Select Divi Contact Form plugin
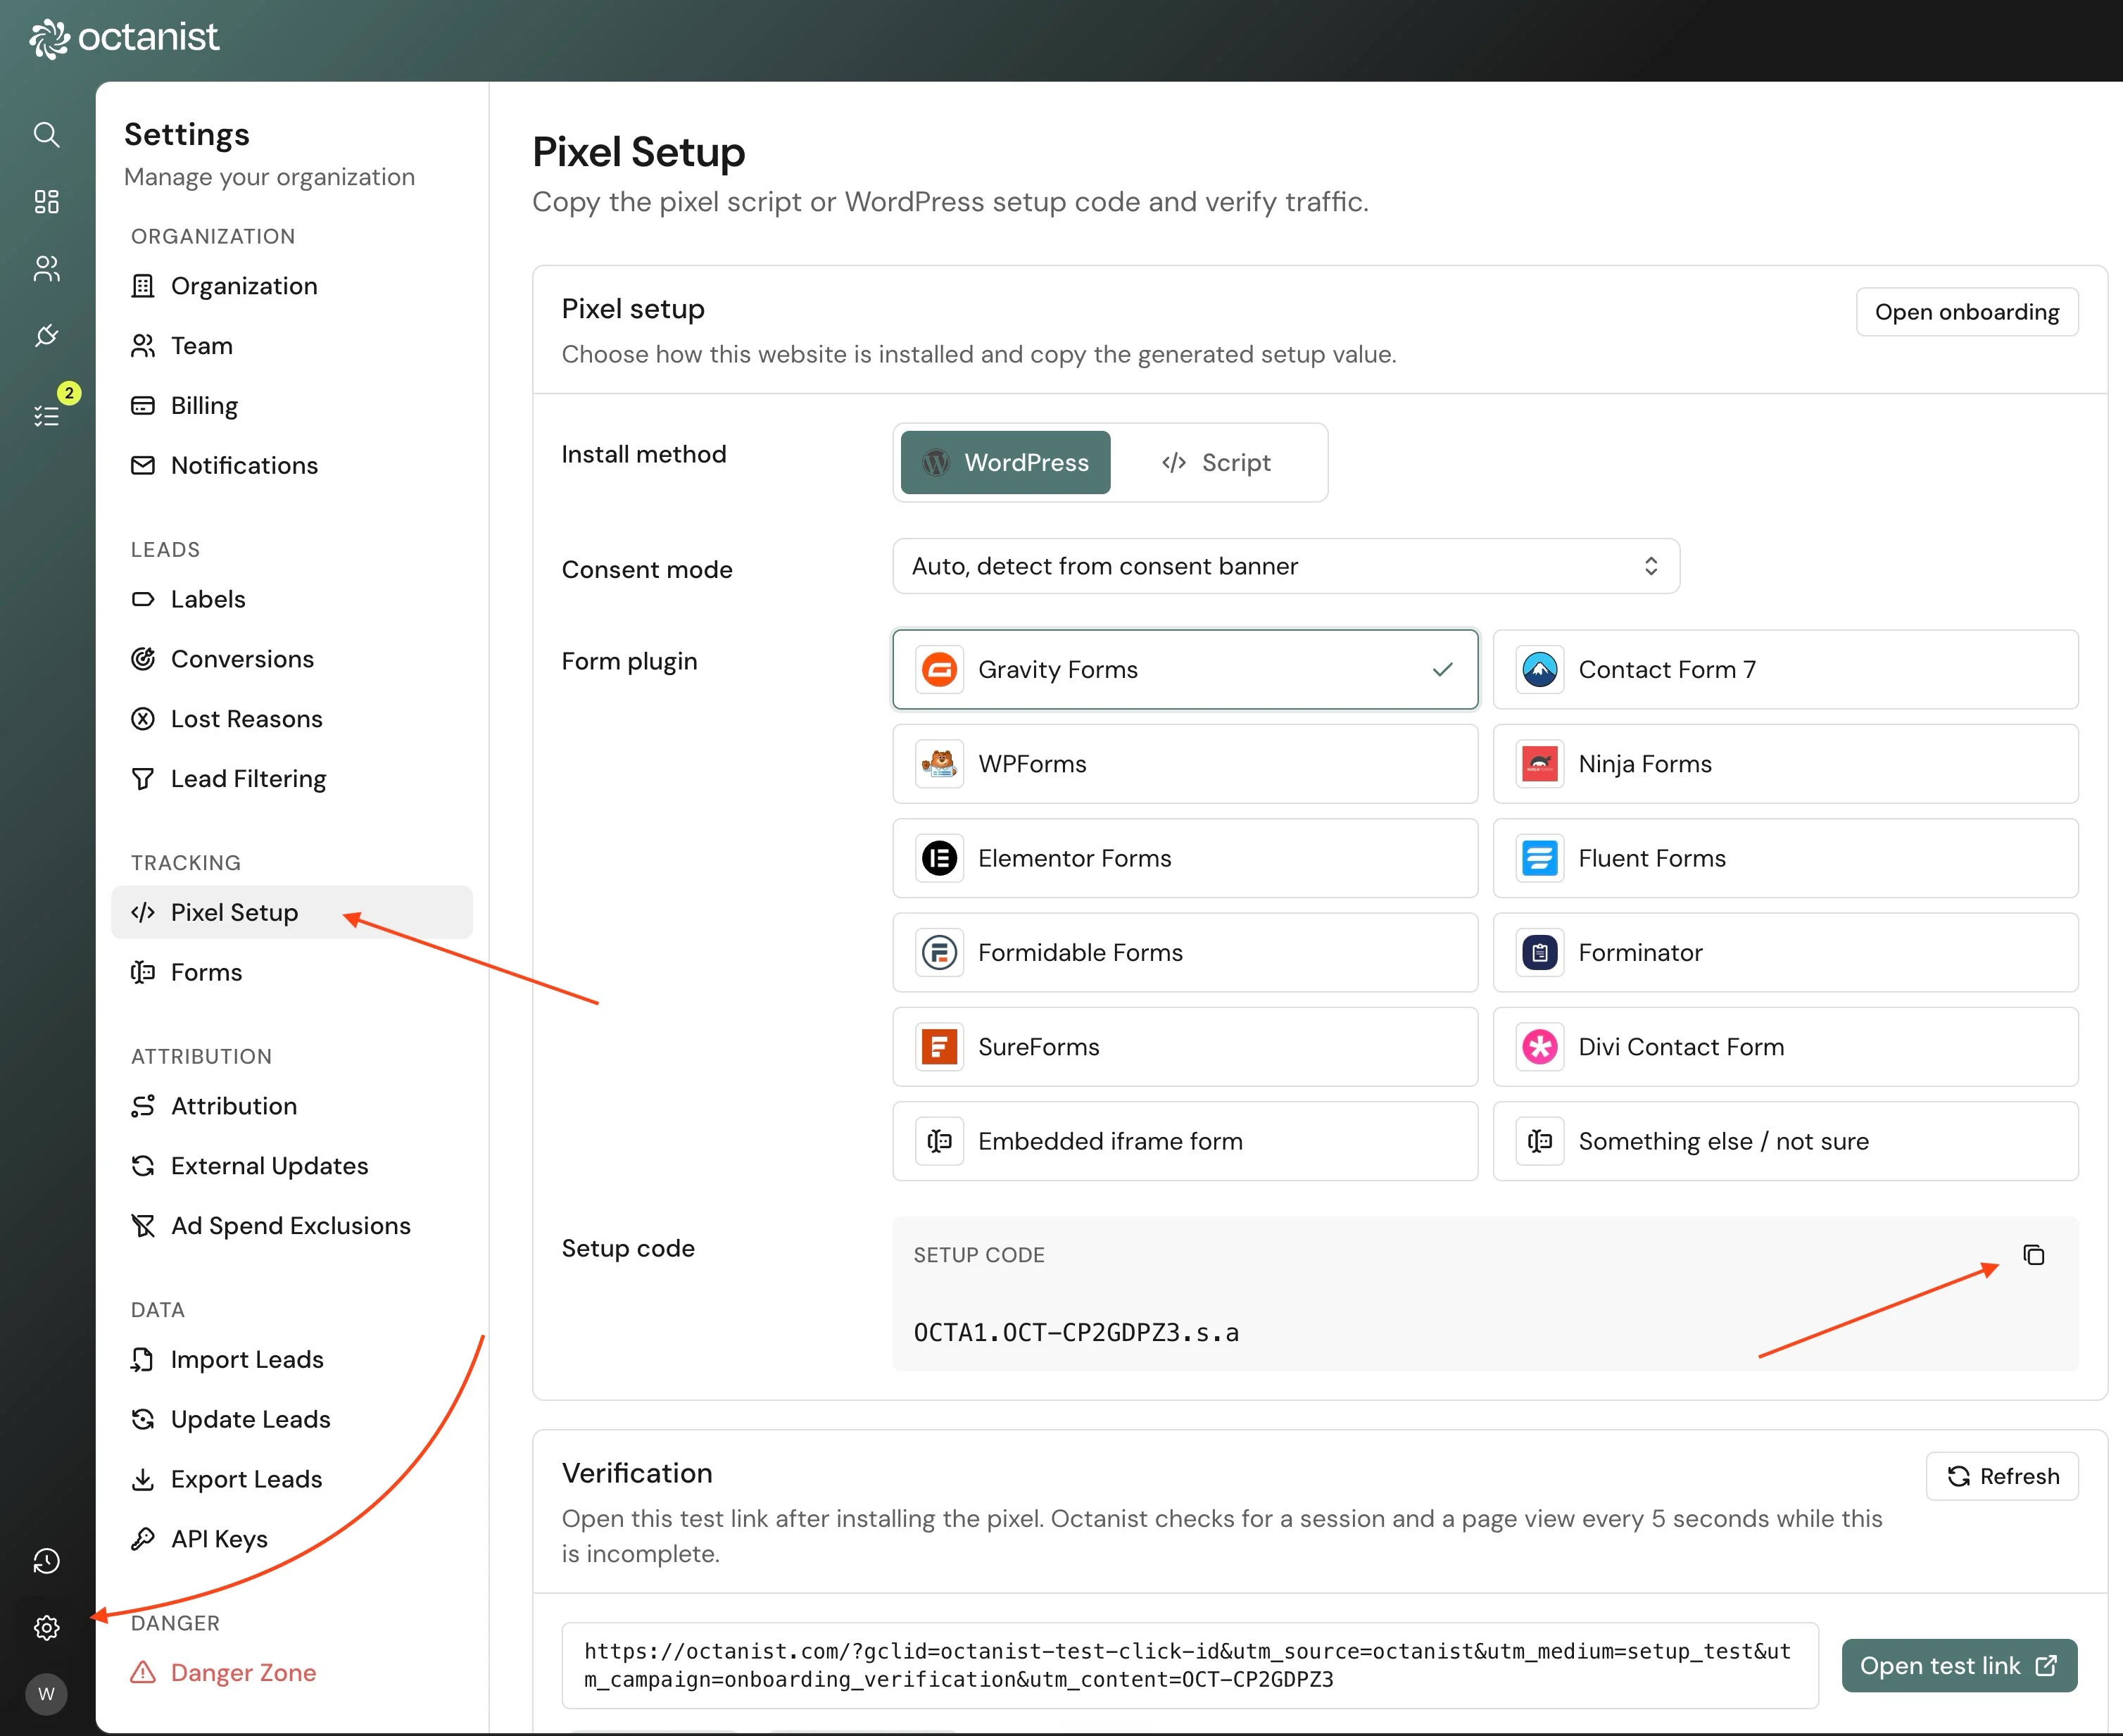 tap(1785, 1047)
